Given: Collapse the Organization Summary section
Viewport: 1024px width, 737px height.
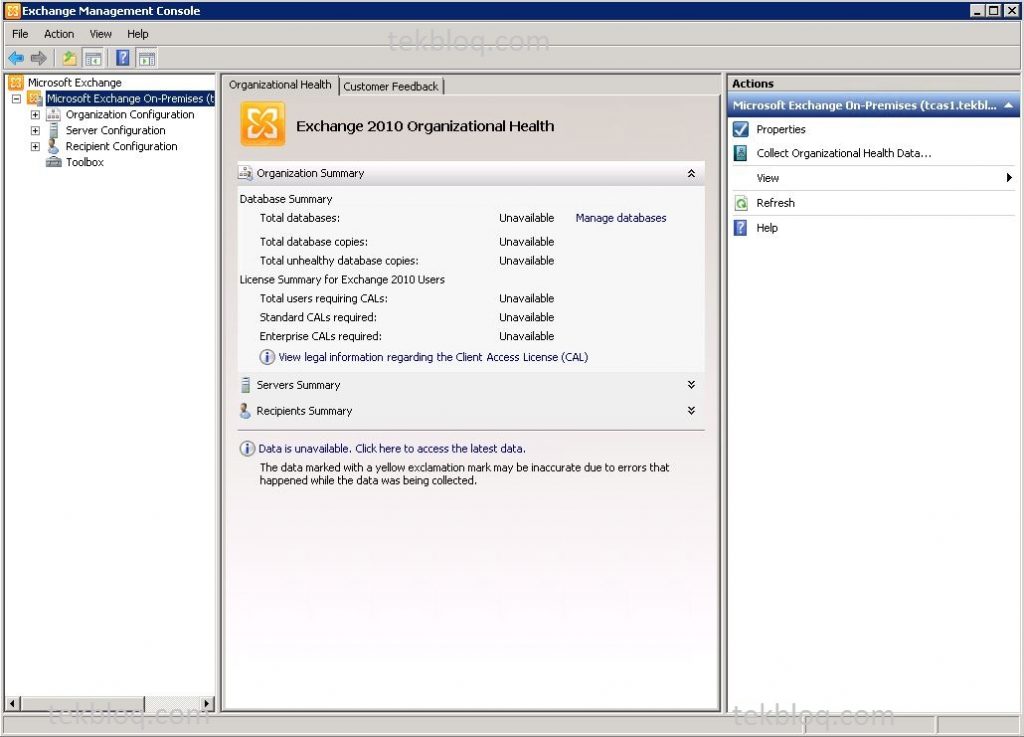Looking at the screenshot, I should 691,173.
